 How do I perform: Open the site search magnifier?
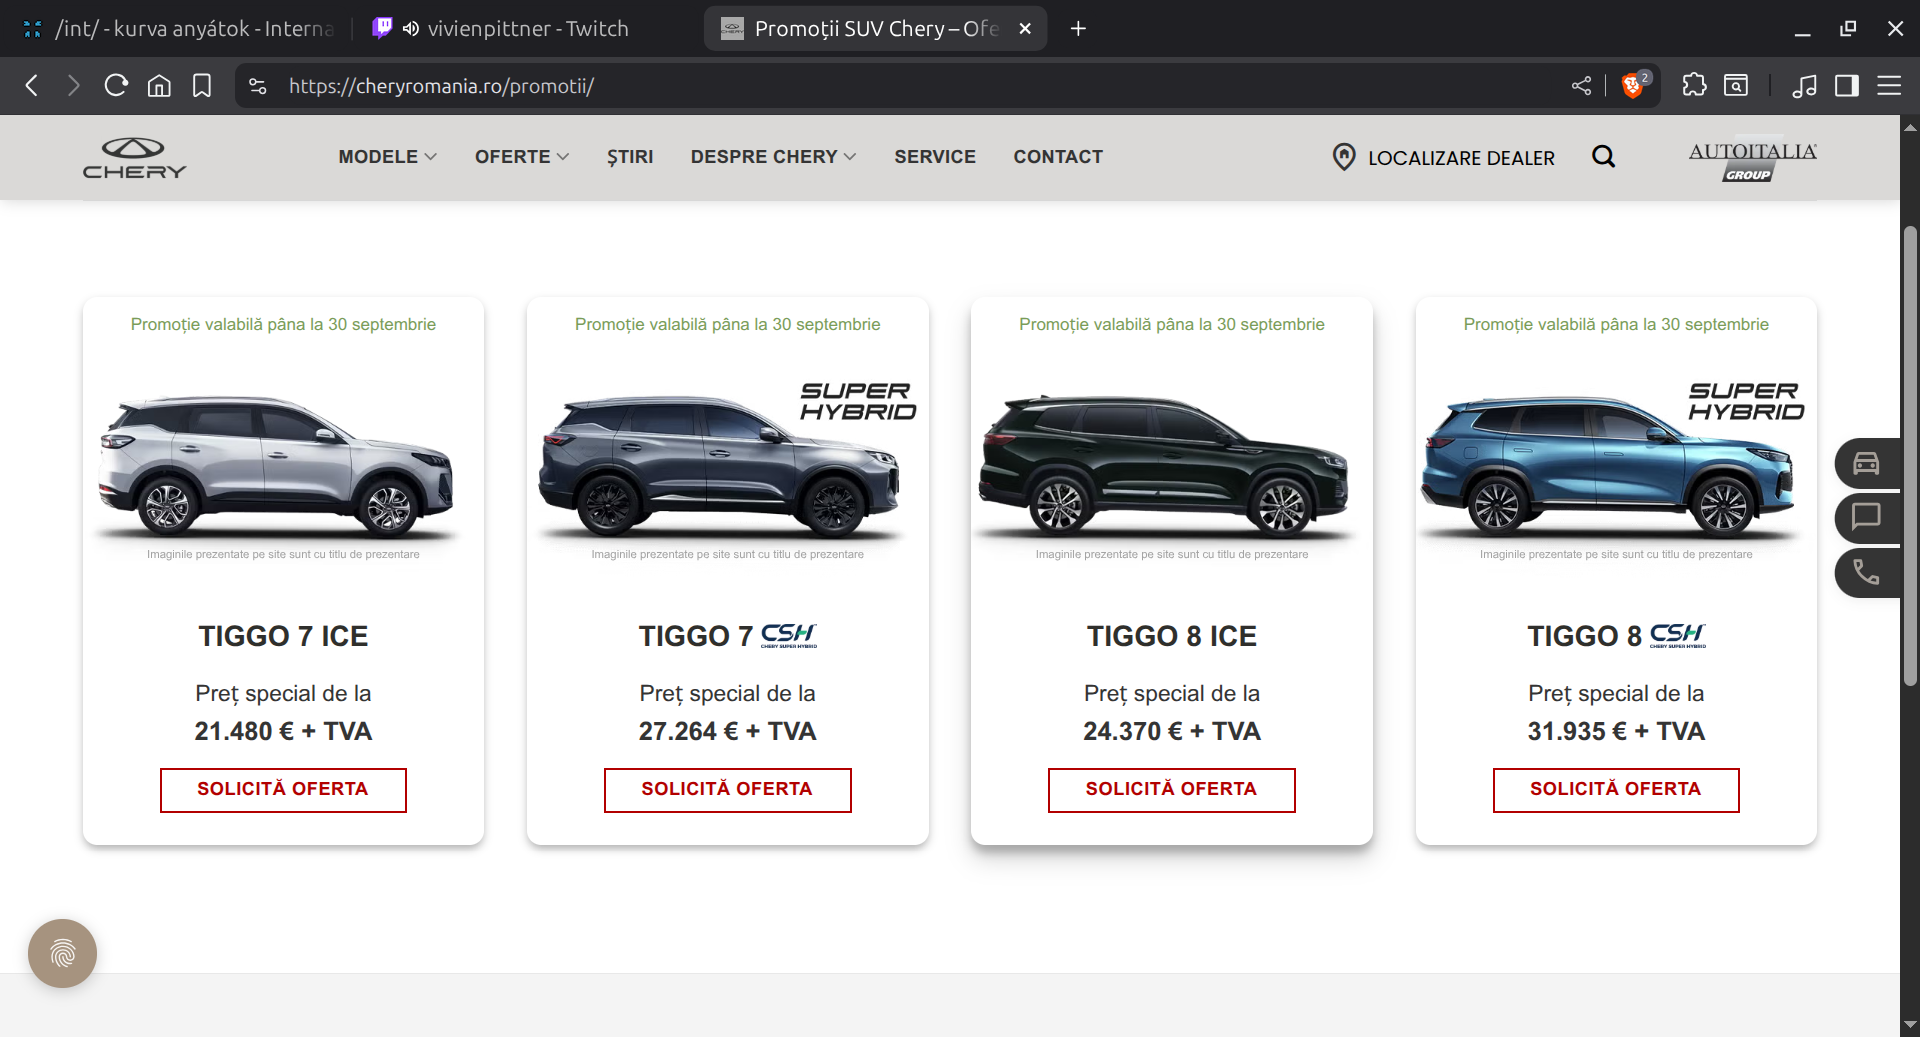[x=1603, y=156]
